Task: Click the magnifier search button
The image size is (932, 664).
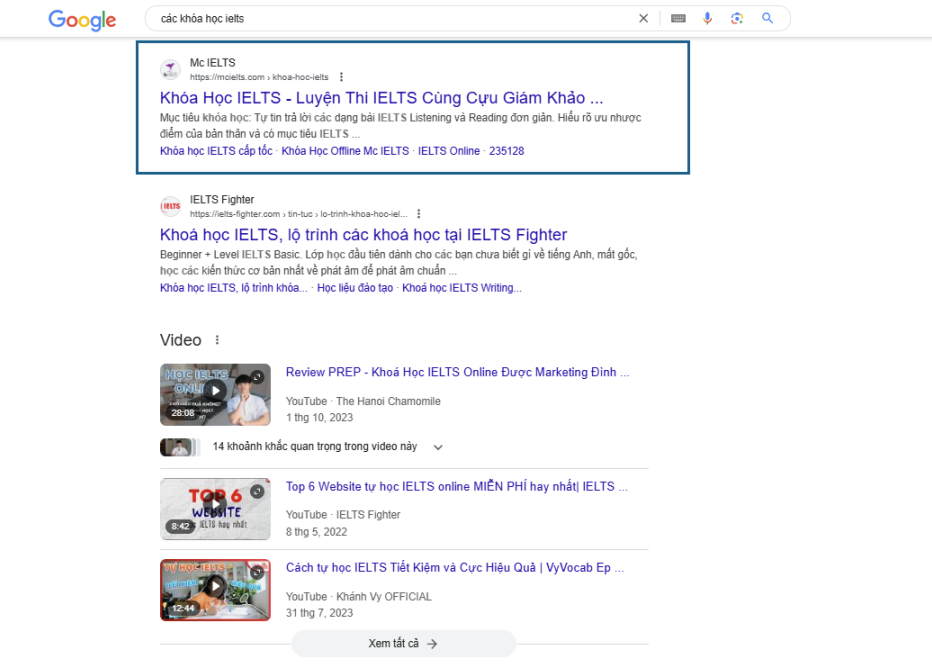Action: (768, 18)
